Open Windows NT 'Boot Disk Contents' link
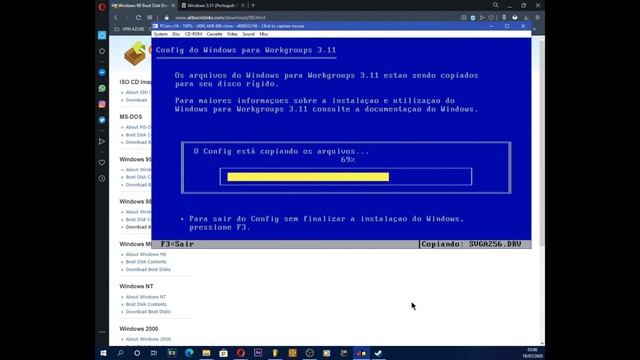This screenshot has width=640, height=360. (x=146, y=304)
